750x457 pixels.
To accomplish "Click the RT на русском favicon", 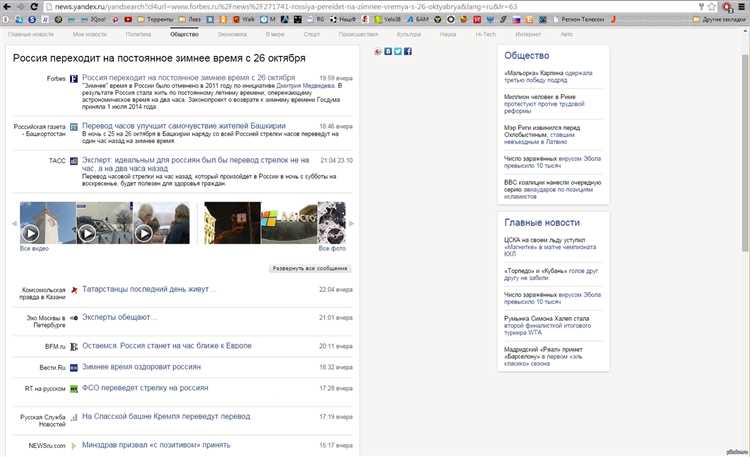I will [x=74, y=388].
